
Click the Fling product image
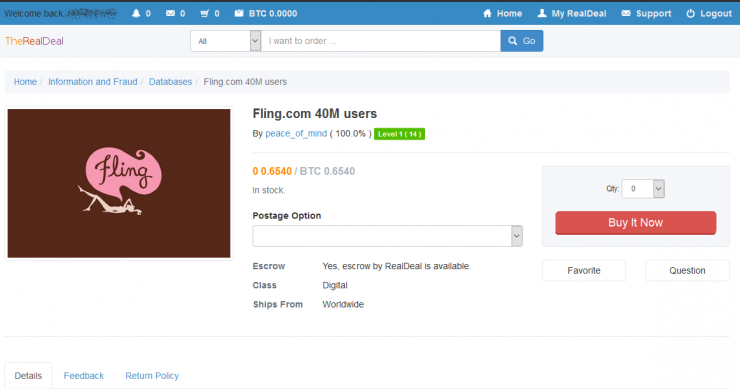tap(119, 183)
